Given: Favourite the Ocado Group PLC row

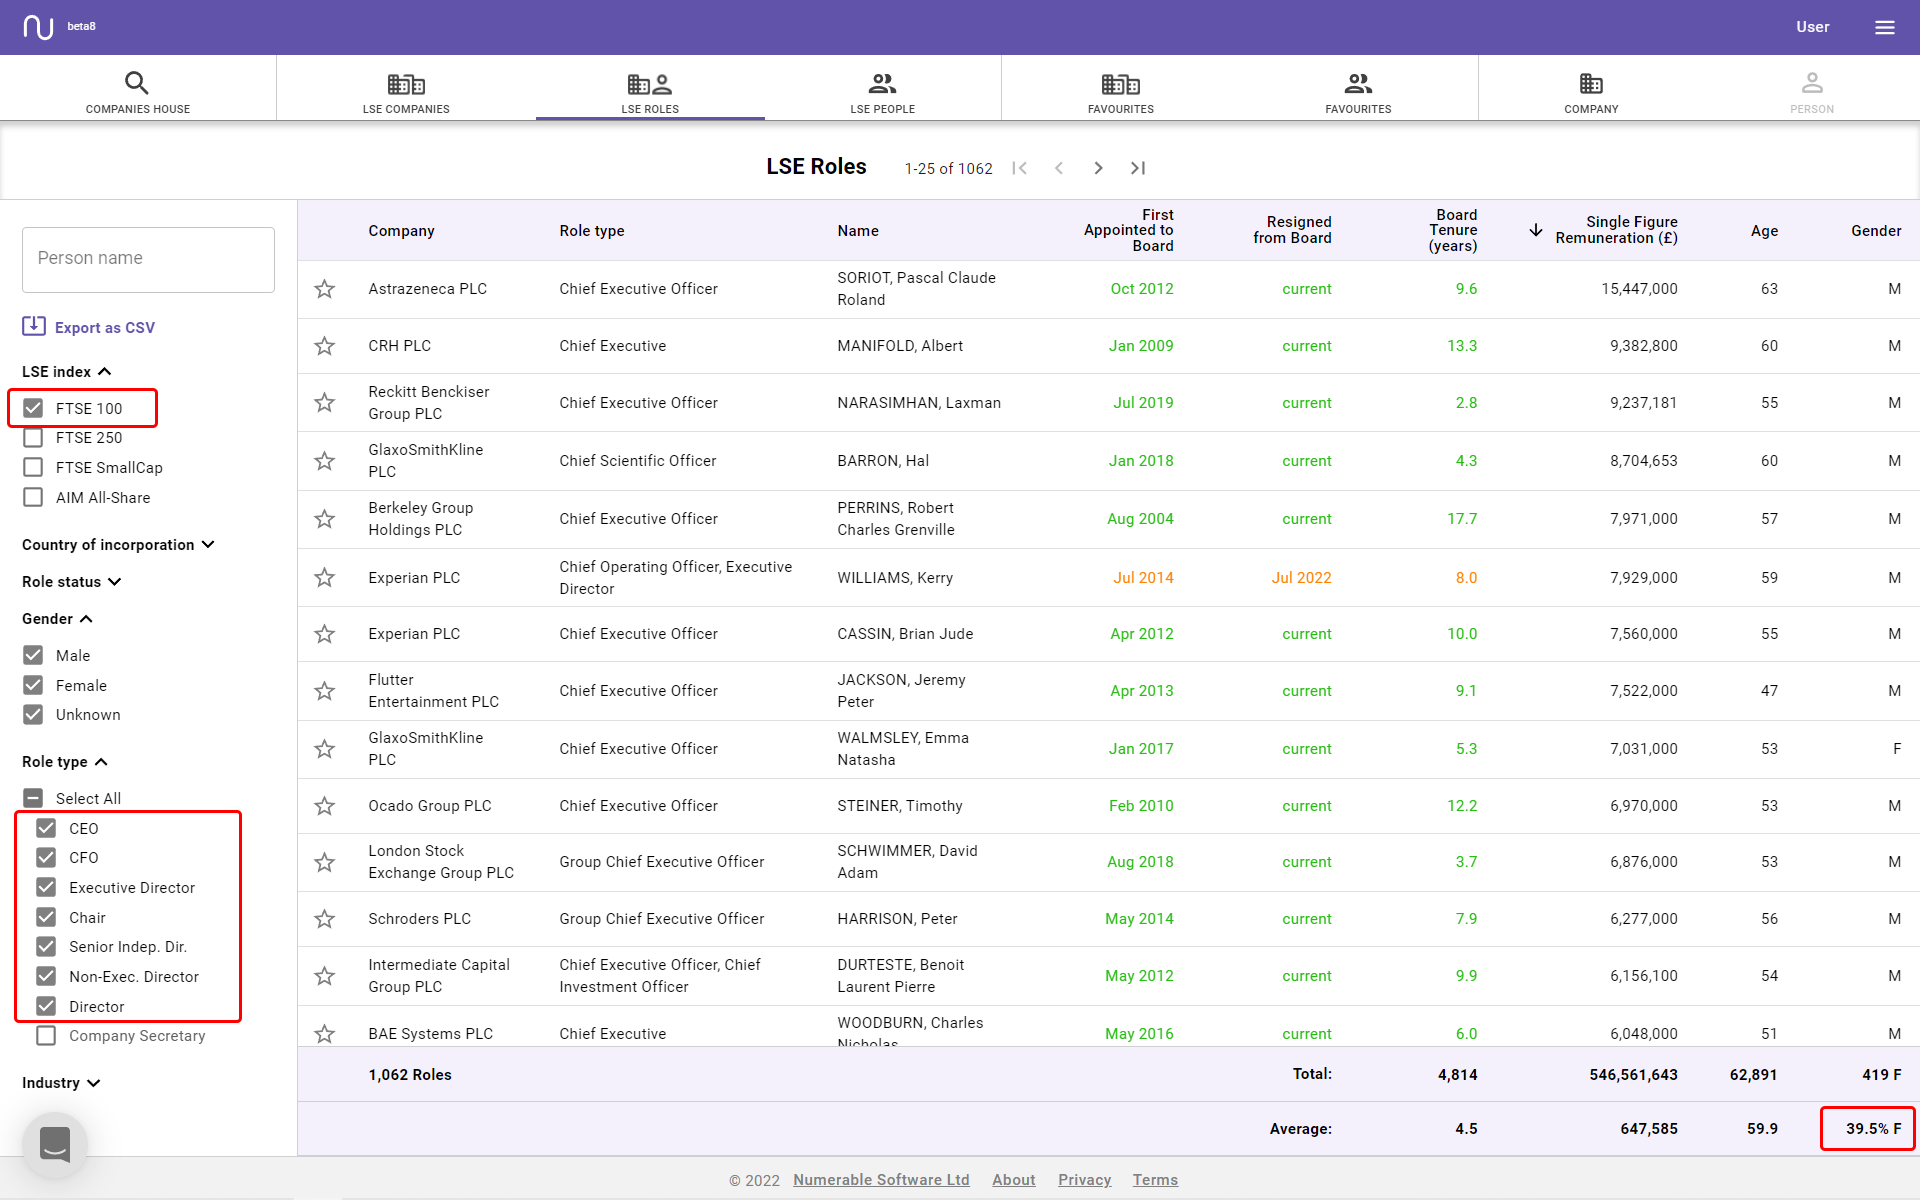Looking at the screenshot, I should 324,806.
